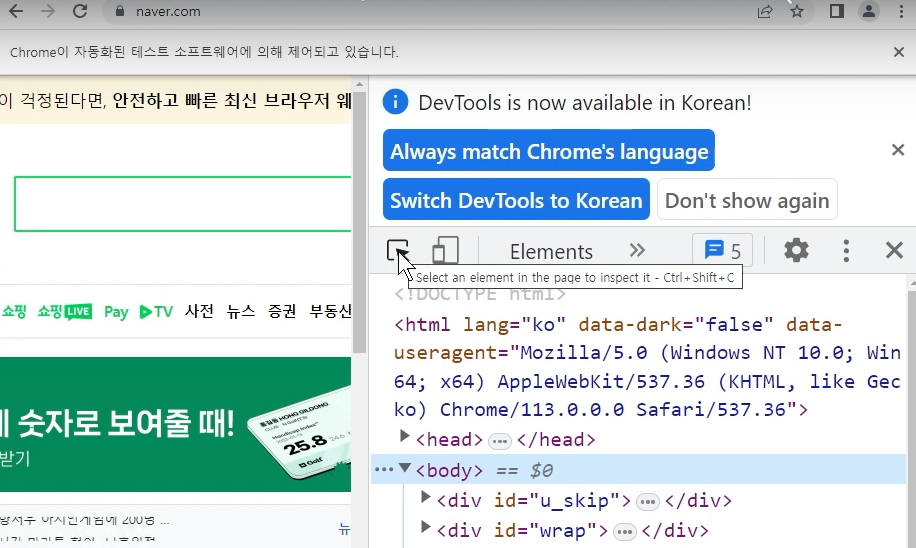Expand the div id="wrap" node
Screen dimensions: 916x548
click(x=425, y=528)
